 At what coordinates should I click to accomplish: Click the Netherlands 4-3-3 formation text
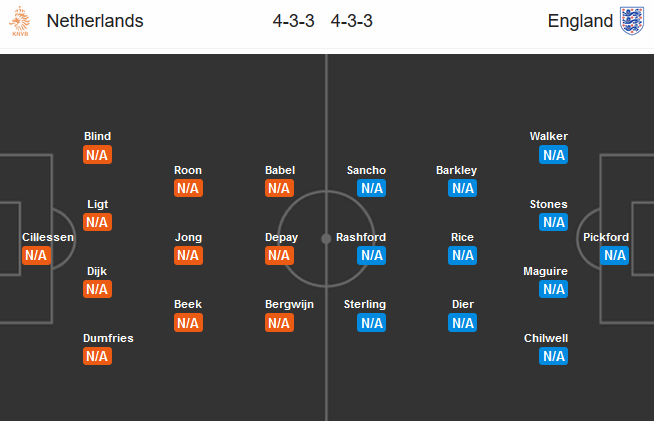click(x=293, y=21)
